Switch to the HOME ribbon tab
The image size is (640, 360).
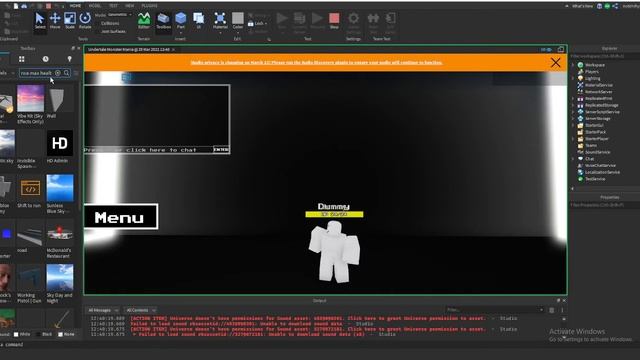75,6
